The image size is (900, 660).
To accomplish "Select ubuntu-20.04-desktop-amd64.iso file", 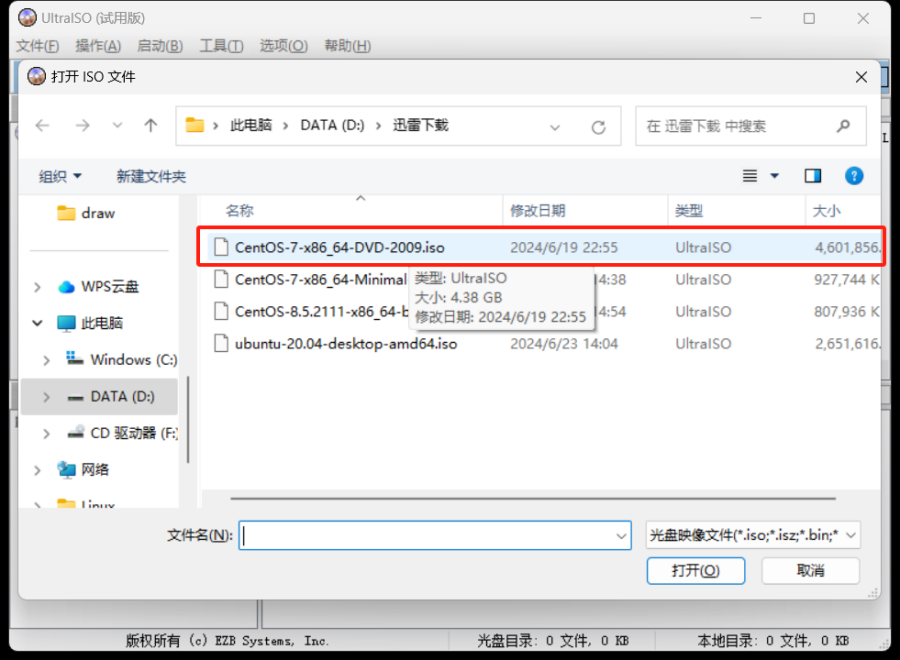I will (346, 344).
